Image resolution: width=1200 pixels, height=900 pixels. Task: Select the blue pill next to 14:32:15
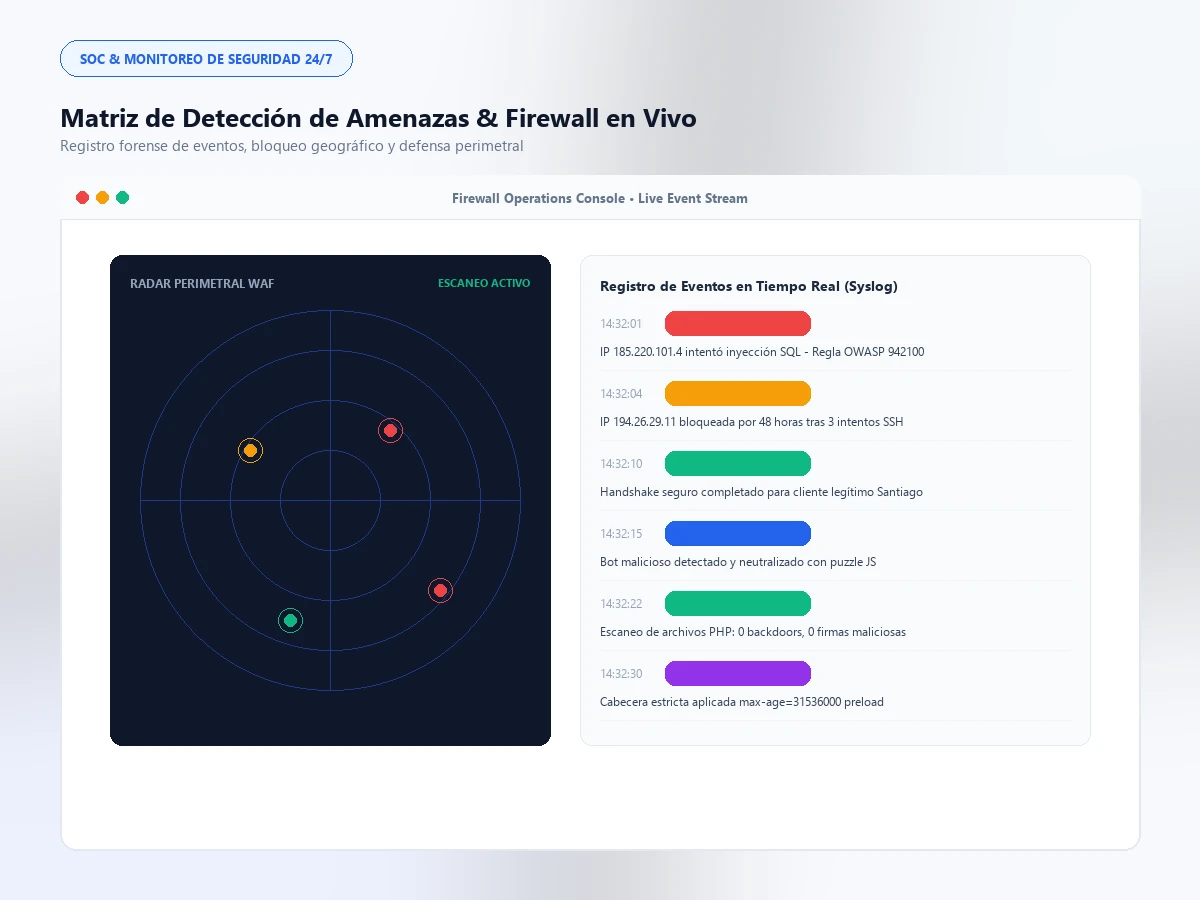(738, 533)
